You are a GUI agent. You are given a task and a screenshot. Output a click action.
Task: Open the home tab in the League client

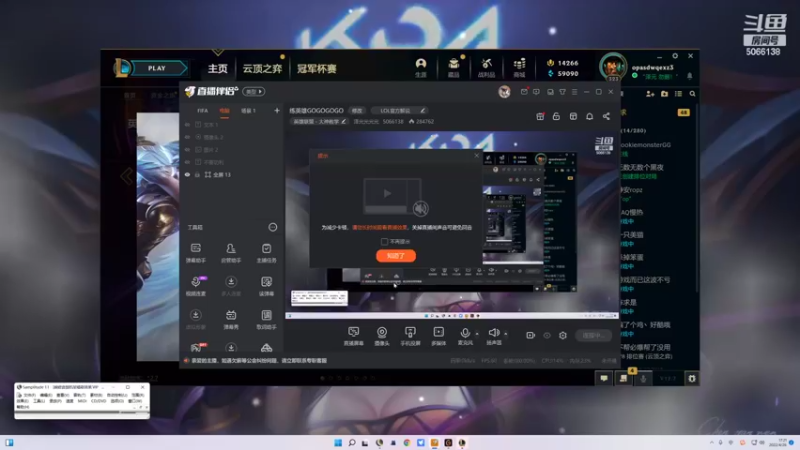[x=218, y=68]
